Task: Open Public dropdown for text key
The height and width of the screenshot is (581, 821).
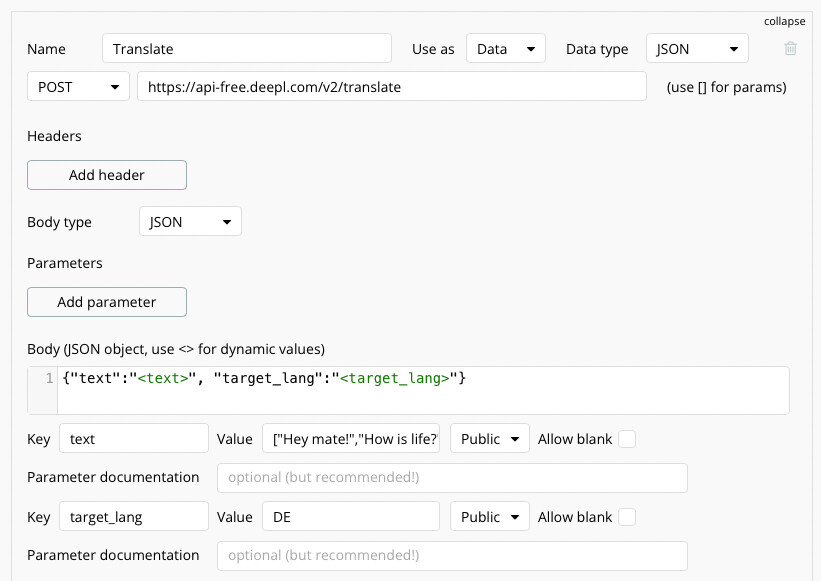Action: [x=490, y=439]
